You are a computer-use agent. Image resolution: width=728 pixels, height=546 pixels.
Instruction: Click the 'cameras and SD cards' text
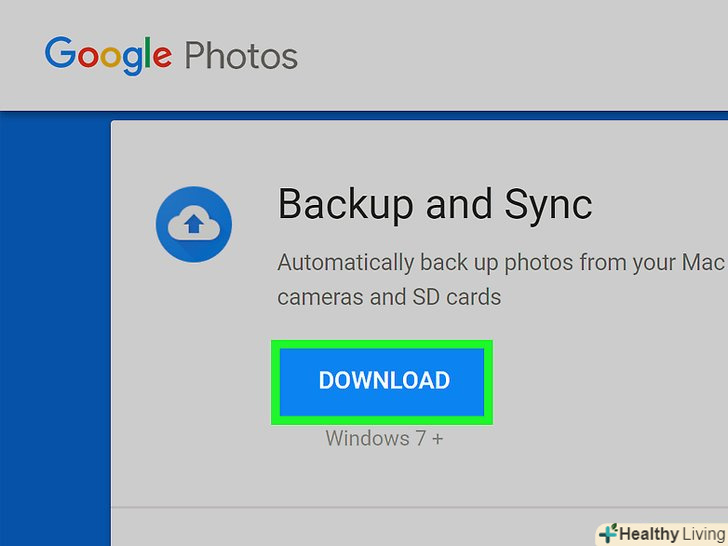pos(389,297)
